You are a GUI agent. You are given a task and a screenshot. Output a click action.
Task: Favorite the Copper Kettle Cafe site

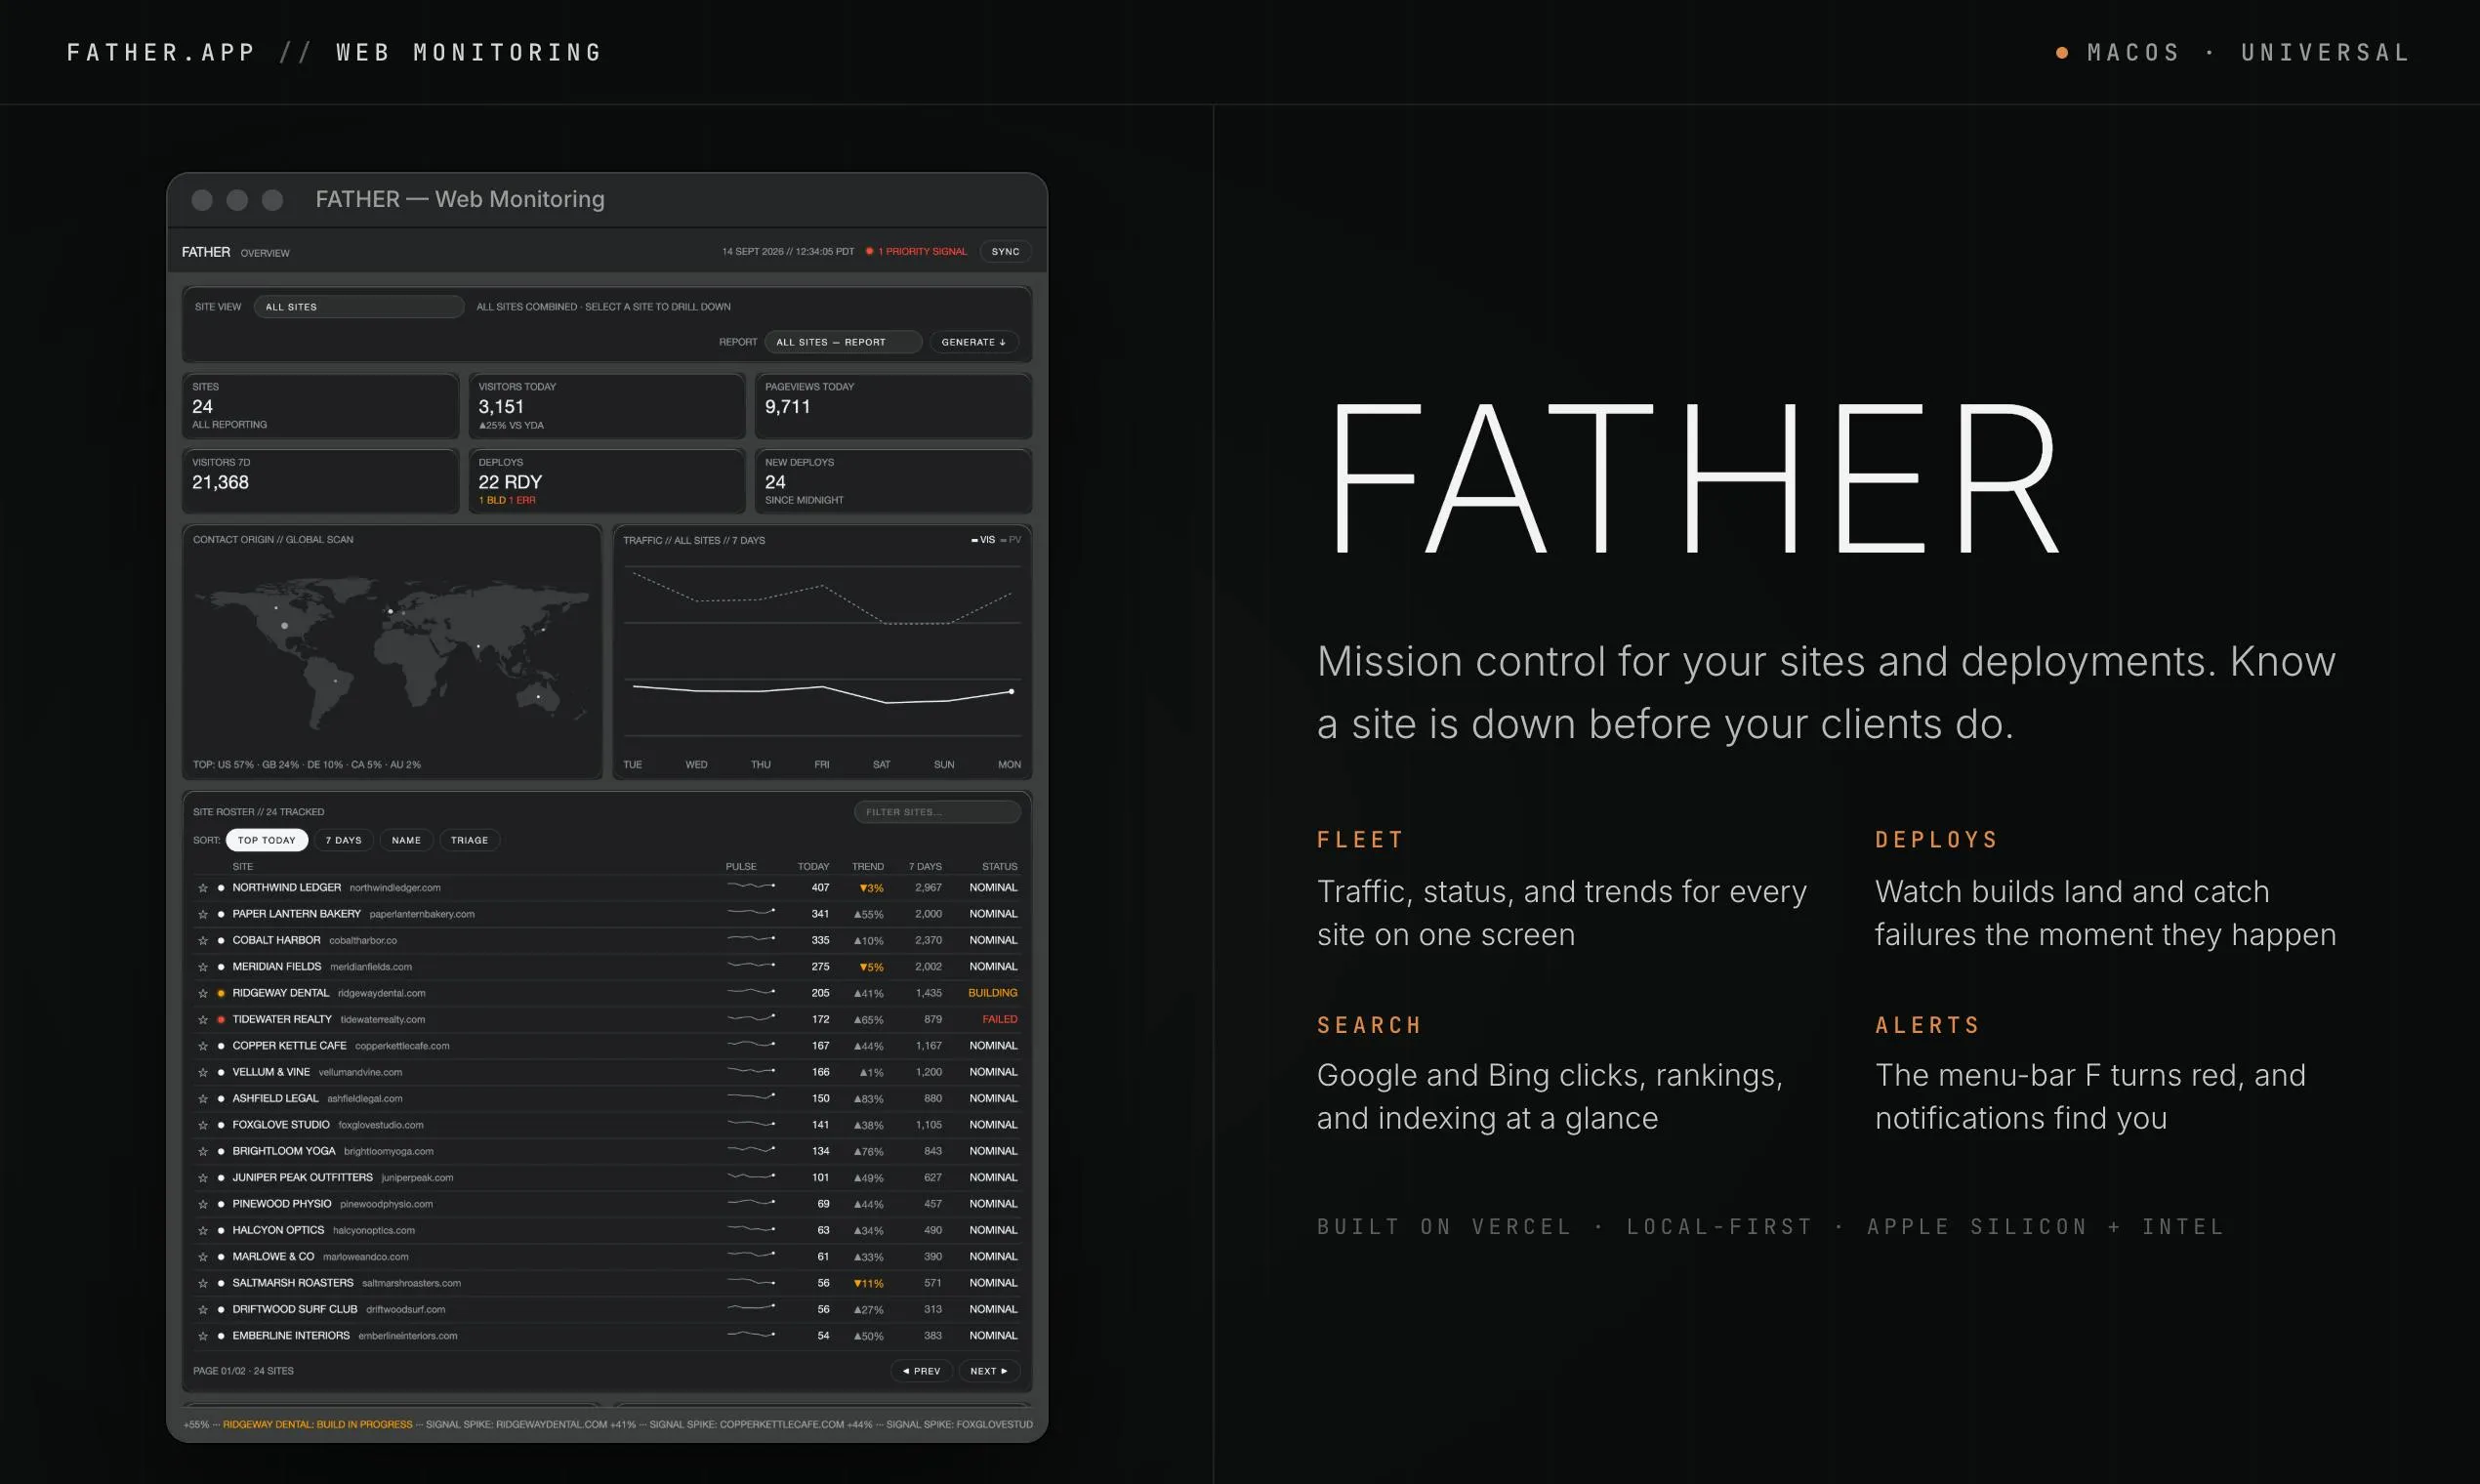pyautogui.click(x=203, y=1046)
